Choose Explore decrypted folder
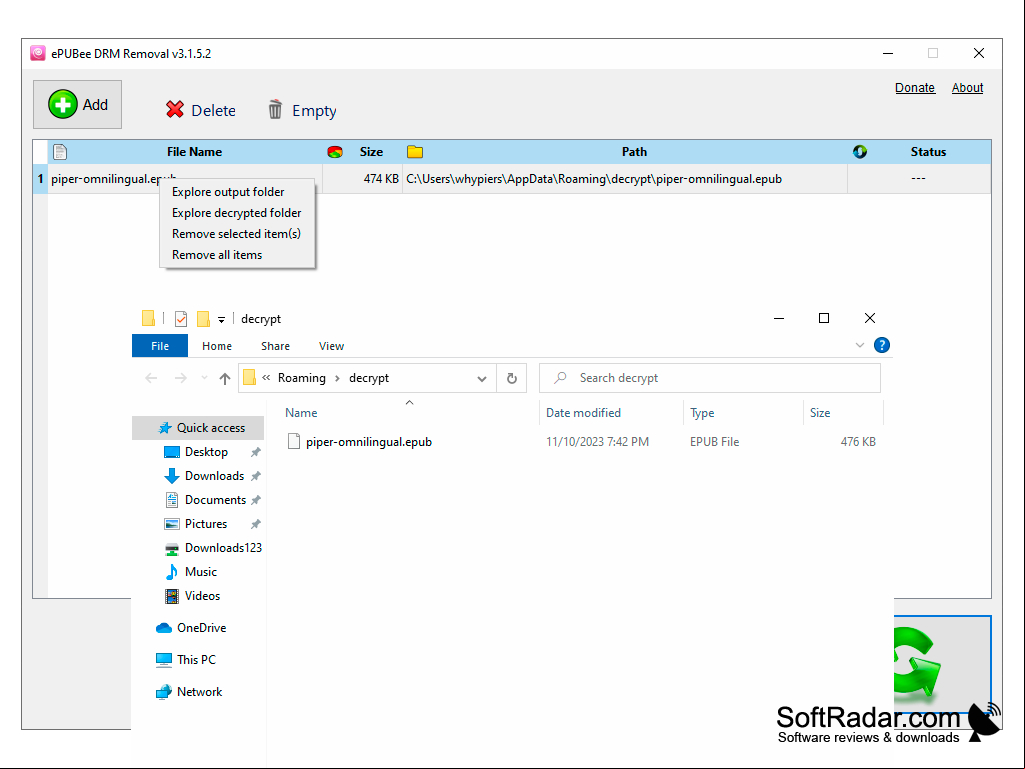This screenshot has height=769, width=1025. tap(237, 213)
